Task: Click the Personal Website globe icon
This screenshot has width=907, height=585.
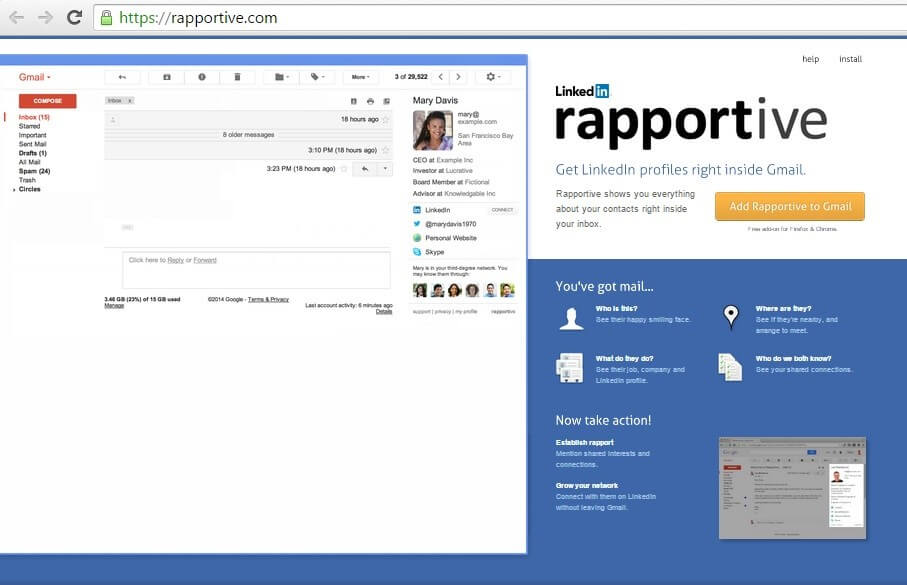Action: pyautogui.click(x=417, y=238)
